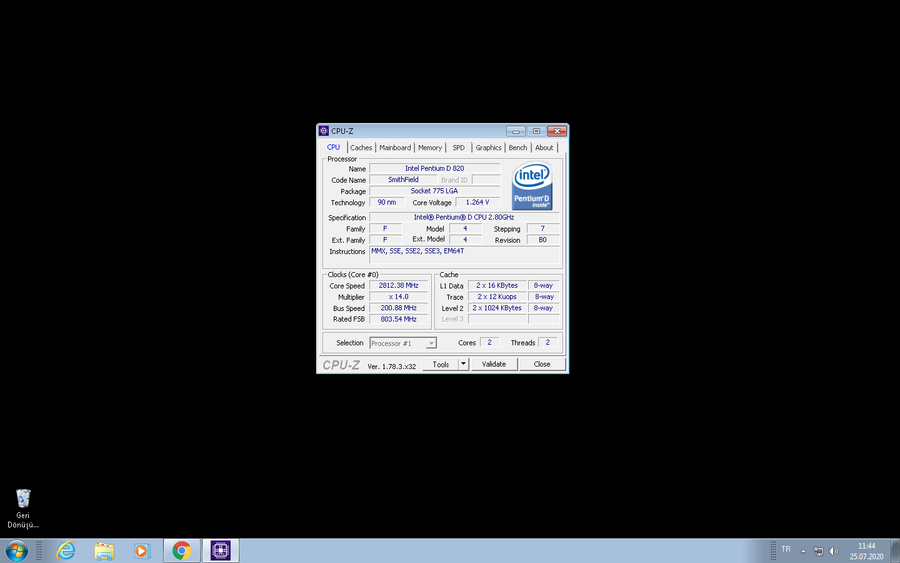Click the Instructions field MMX, SSE list
The image size is (900, 563).
[x=464, y=255]
